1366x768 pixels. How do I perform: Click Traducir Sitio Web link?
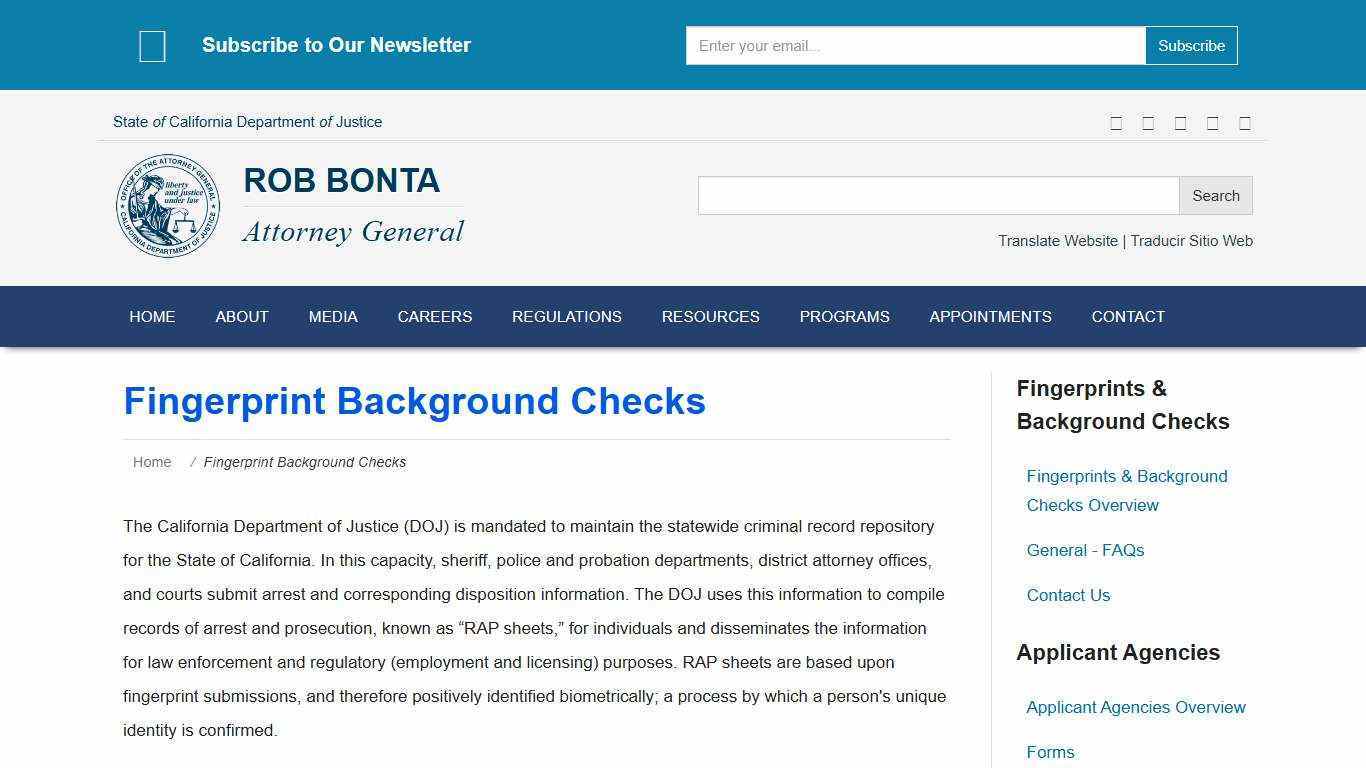1191,241
